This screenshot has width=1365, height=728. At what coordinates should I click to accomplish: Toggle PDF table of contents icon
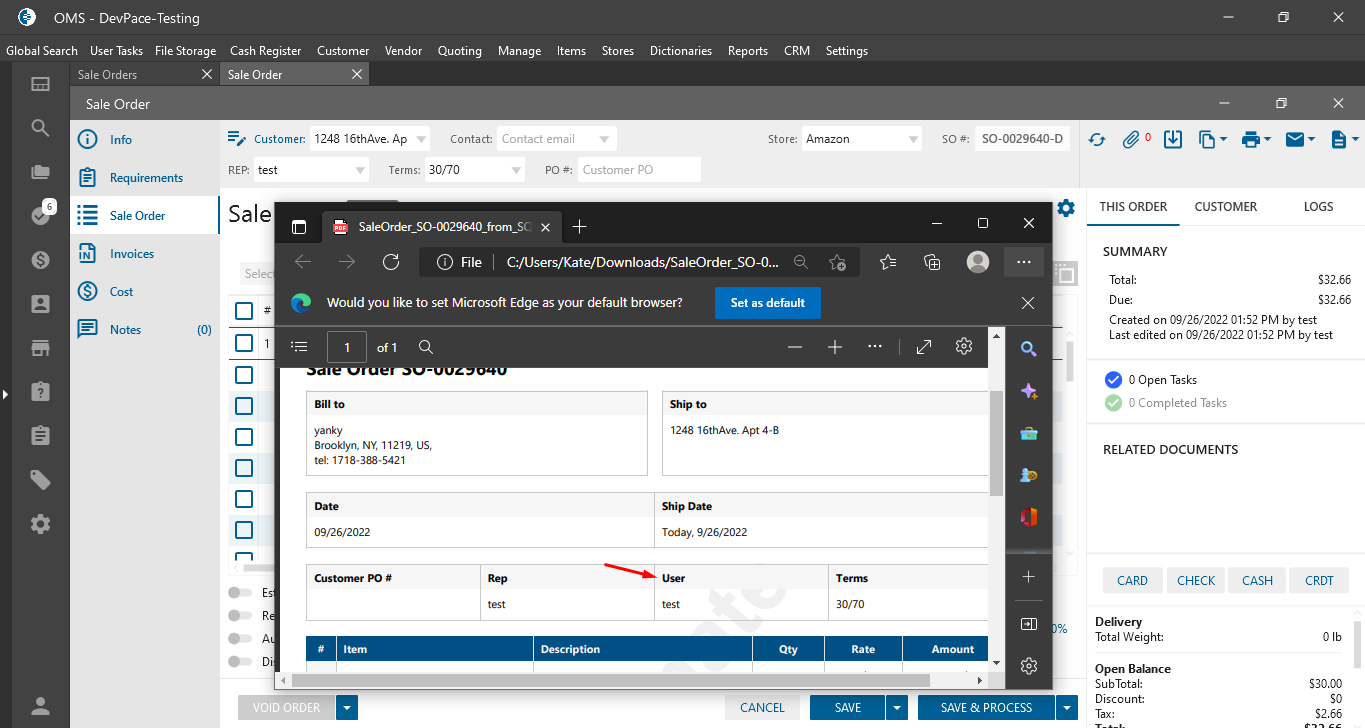click(x=299, y=347)
